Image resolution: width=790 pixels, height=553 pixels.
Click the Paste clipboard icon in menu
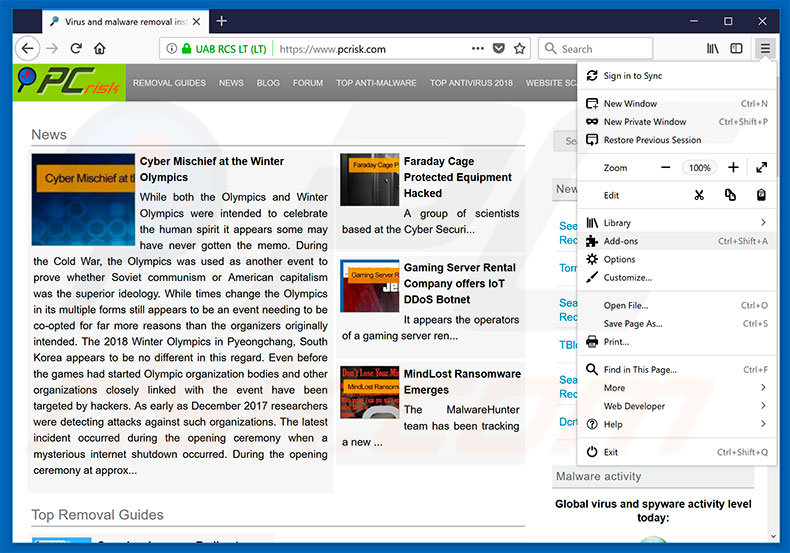[761, 195]
